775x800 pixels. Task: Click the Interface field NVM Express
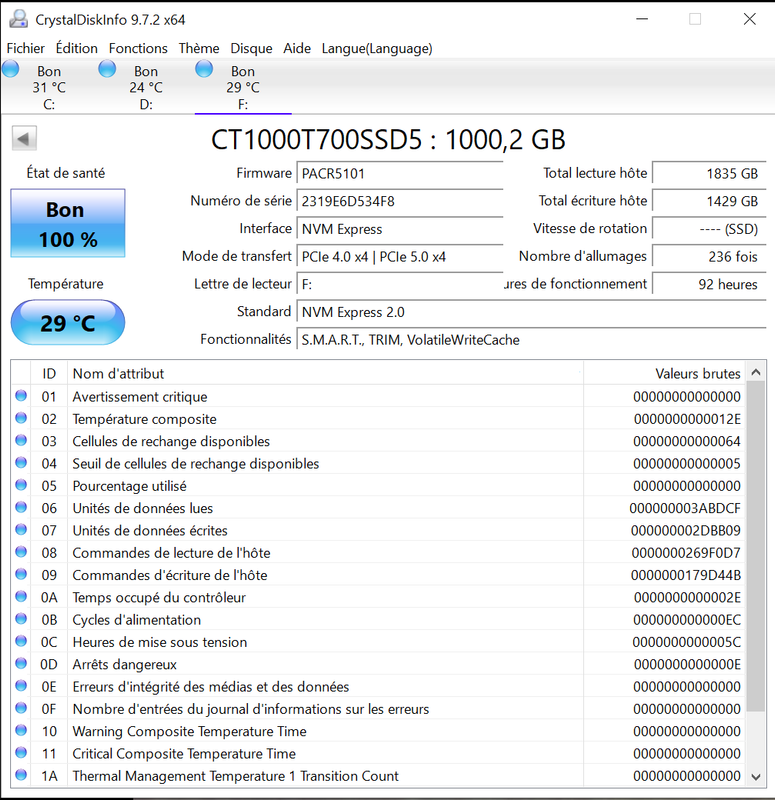400,229
